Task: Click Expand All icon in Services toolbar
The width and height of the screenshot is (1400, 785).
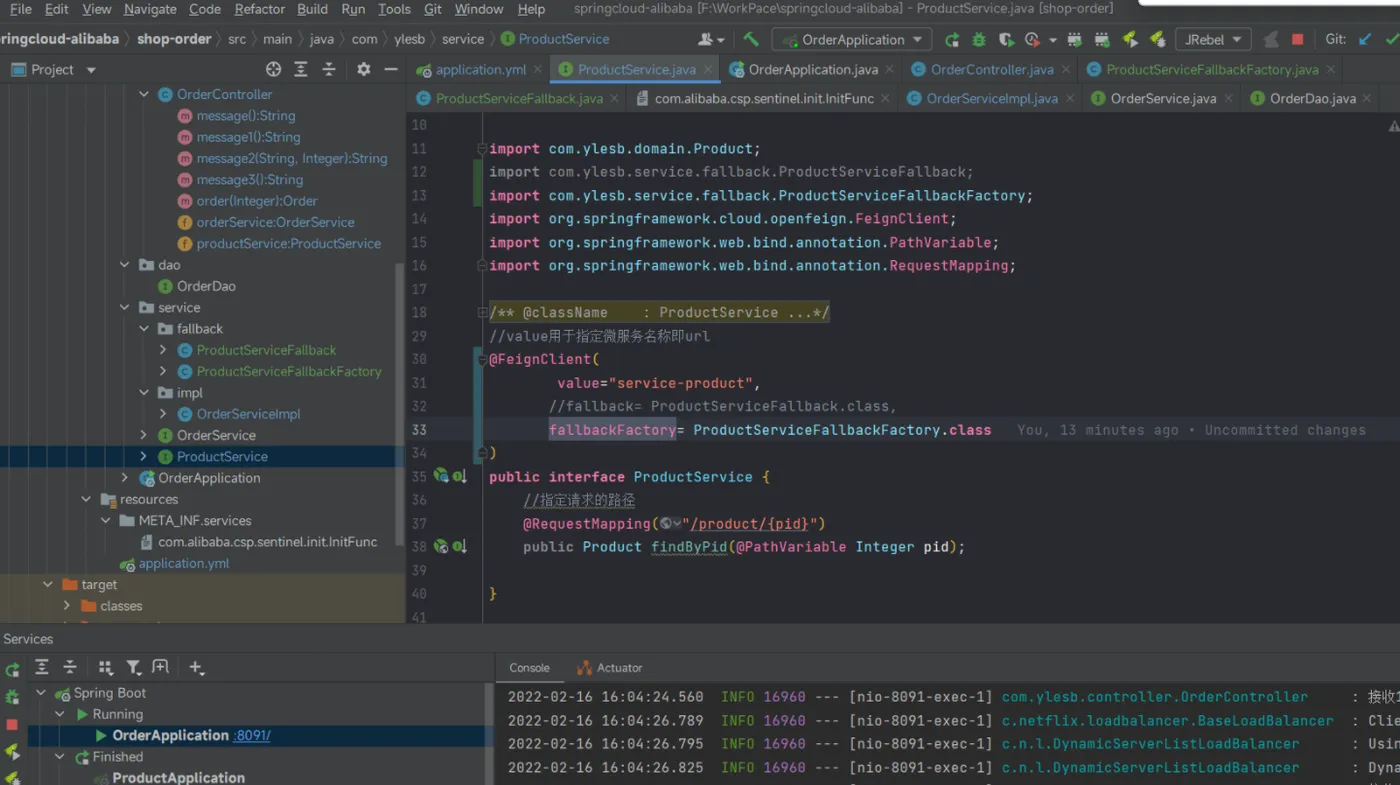Action: 42,667
